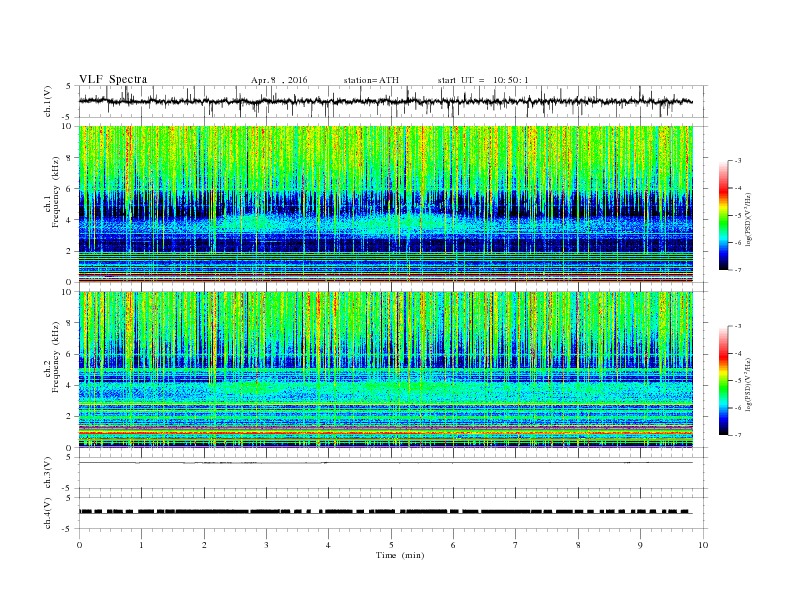The width and height of the screenshot is (792, 612).
Task: Click the "2" kHz tick of the ch.1 spectrogram
Action: pos(69,251)
